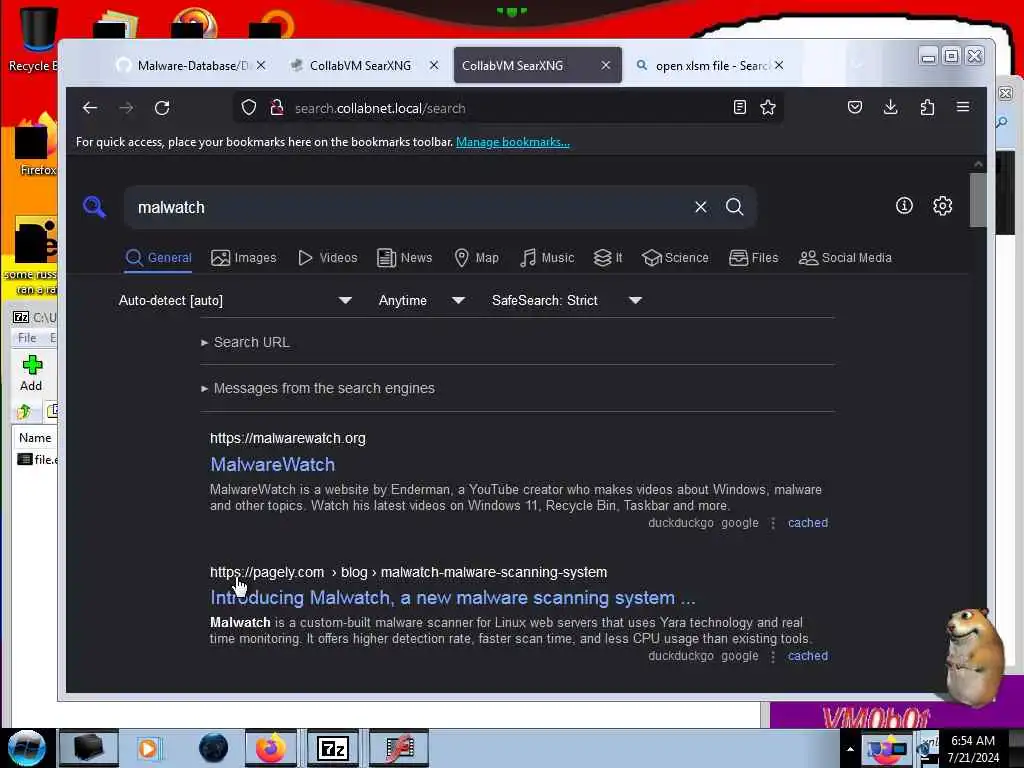Open the Introducing Malwatch result title
The width and height of the screenshot is (1024, 768).
(453, 598)
